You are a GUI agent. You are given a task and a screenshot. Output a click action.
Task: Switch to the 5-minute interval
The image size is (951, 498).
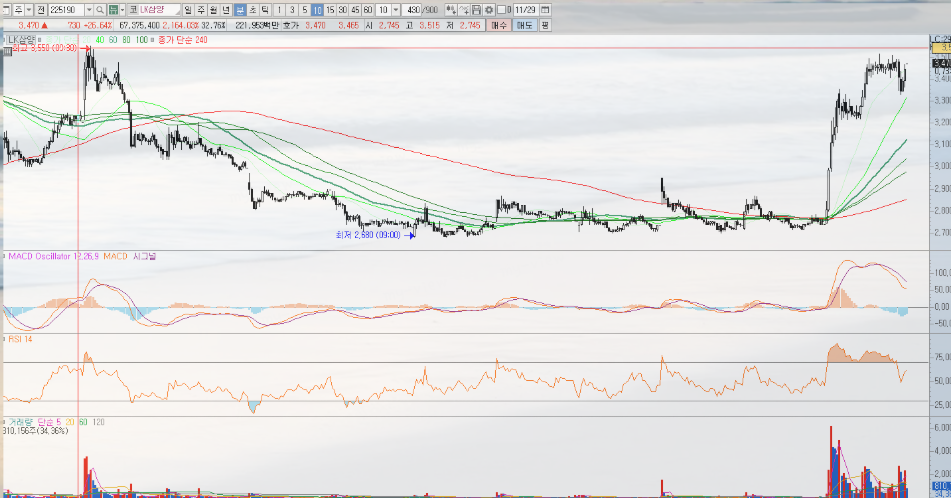tap(304, 10)
